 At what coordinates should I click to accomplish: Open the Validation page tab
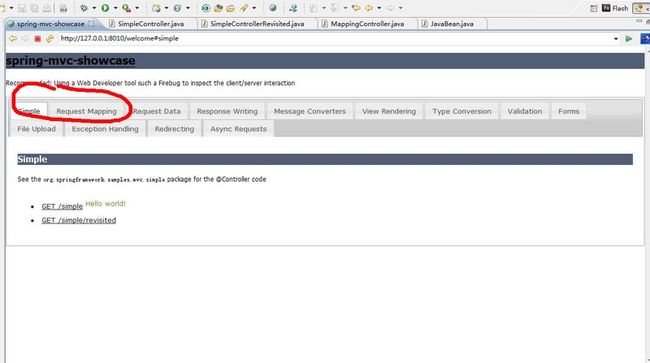coord(525,111)
